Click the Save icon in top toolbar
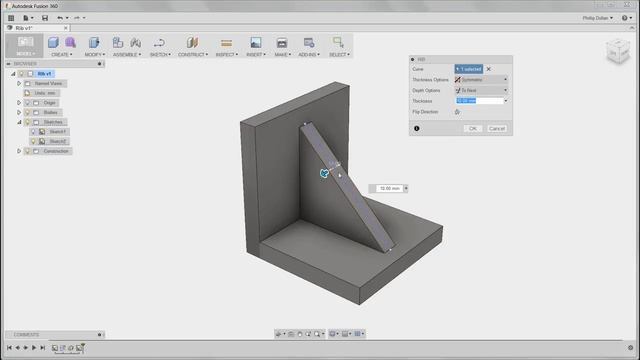The image size is (640, 360). click(45, 18)
